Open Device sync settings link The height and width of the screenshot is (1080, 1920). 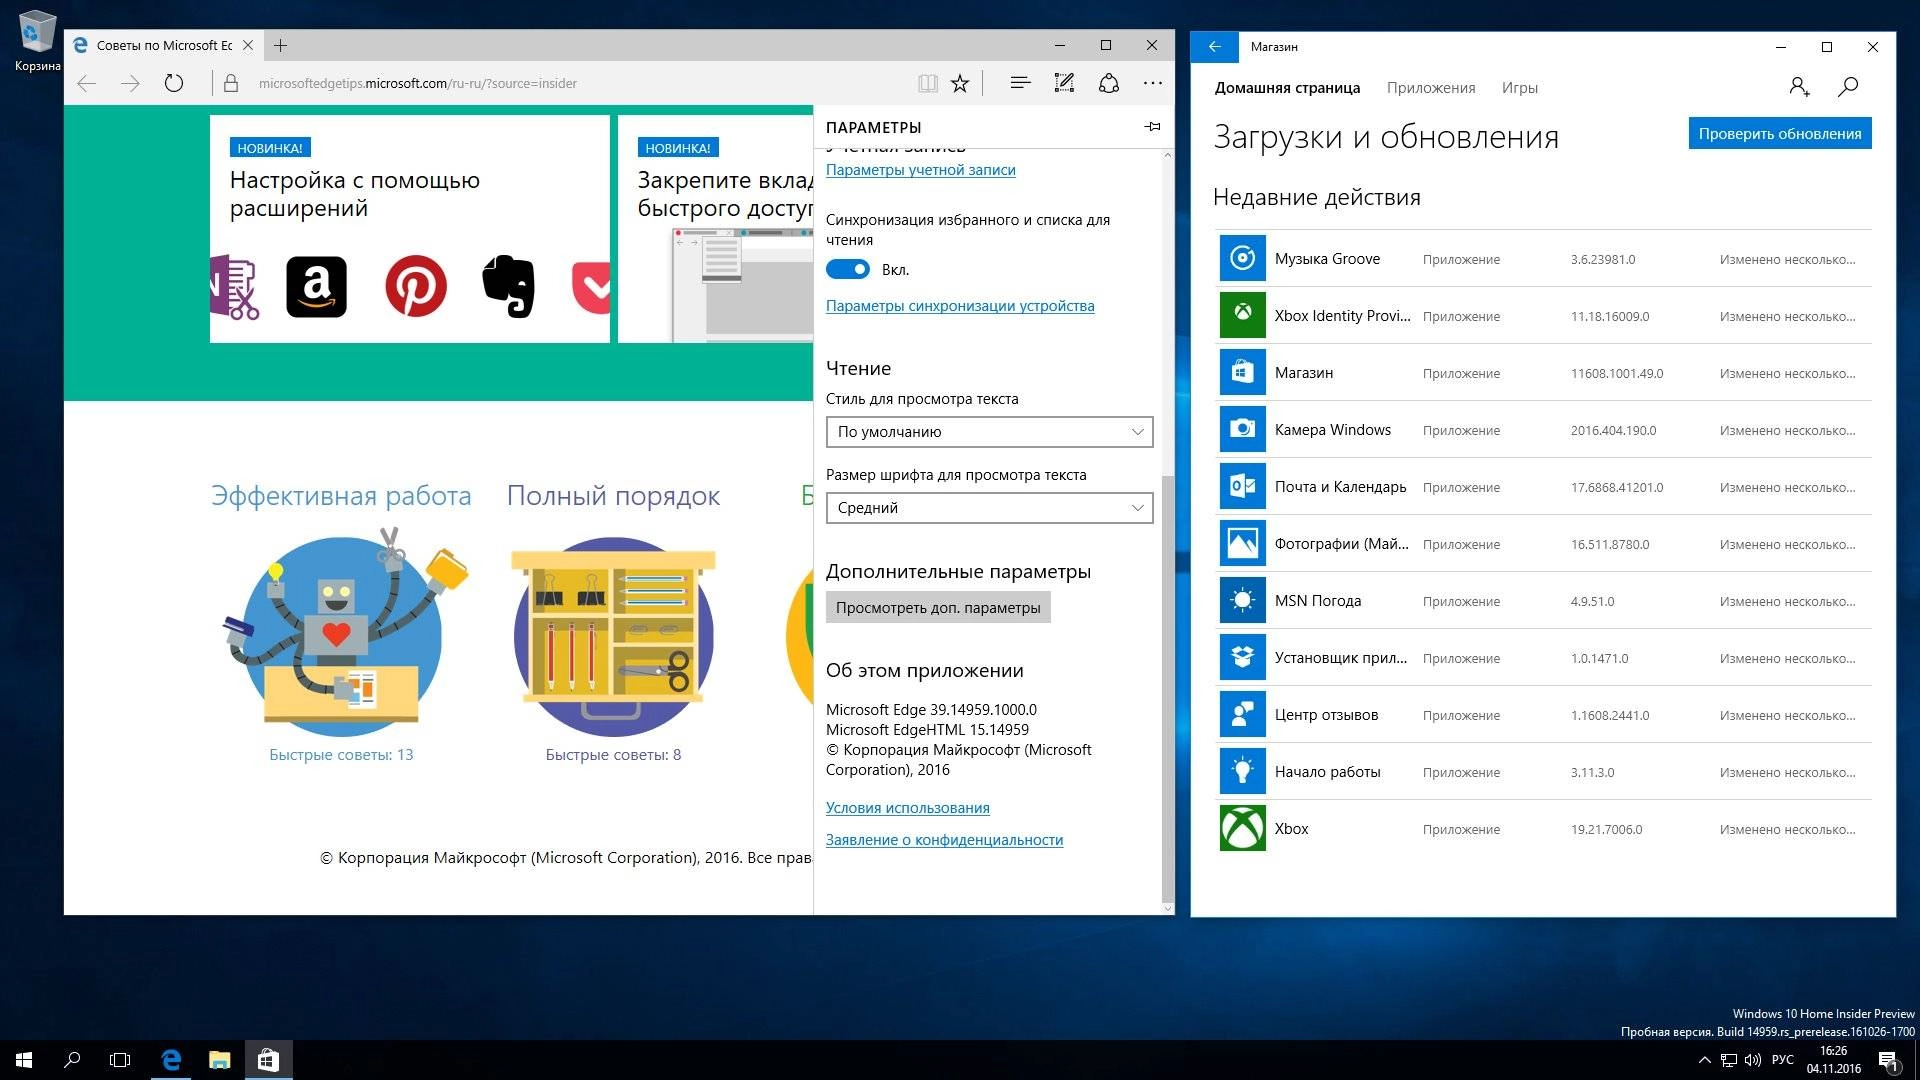(960, 306)
